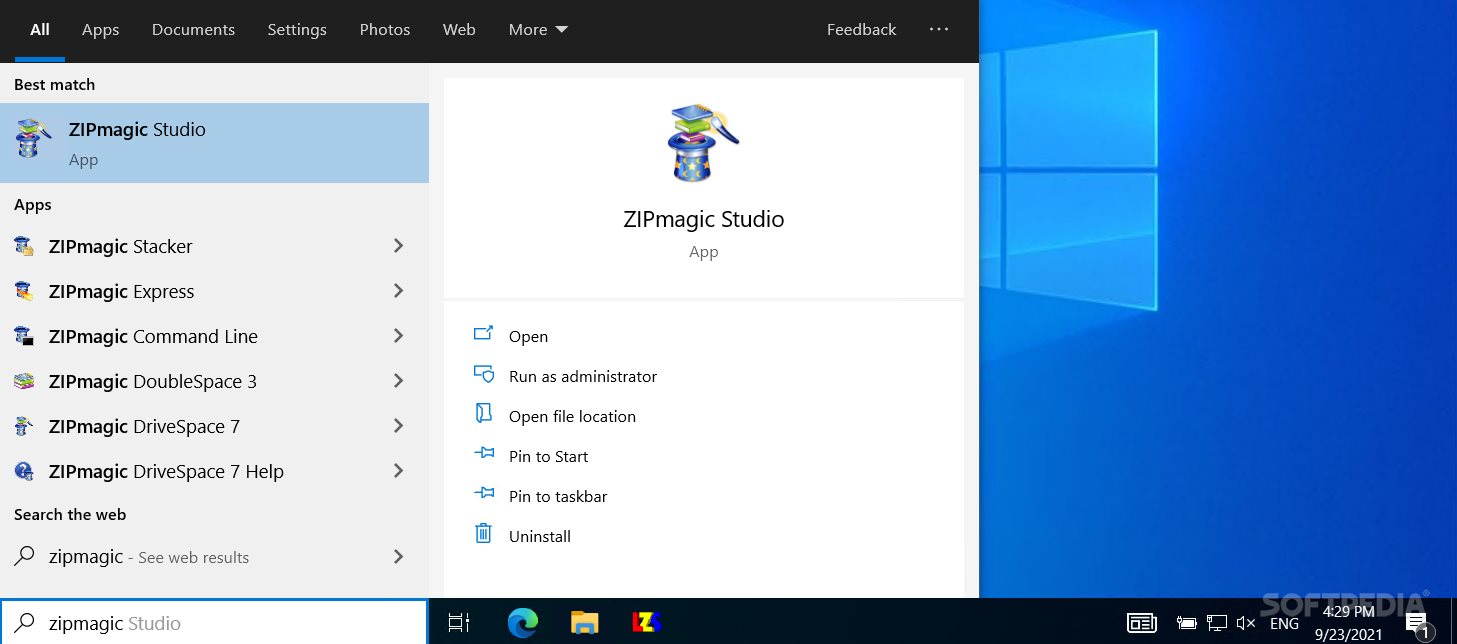This screenshot has height=644, width=1457.
Task: Choose Open for ZIPmagic Studio
Action: click(x=528, y=337)
